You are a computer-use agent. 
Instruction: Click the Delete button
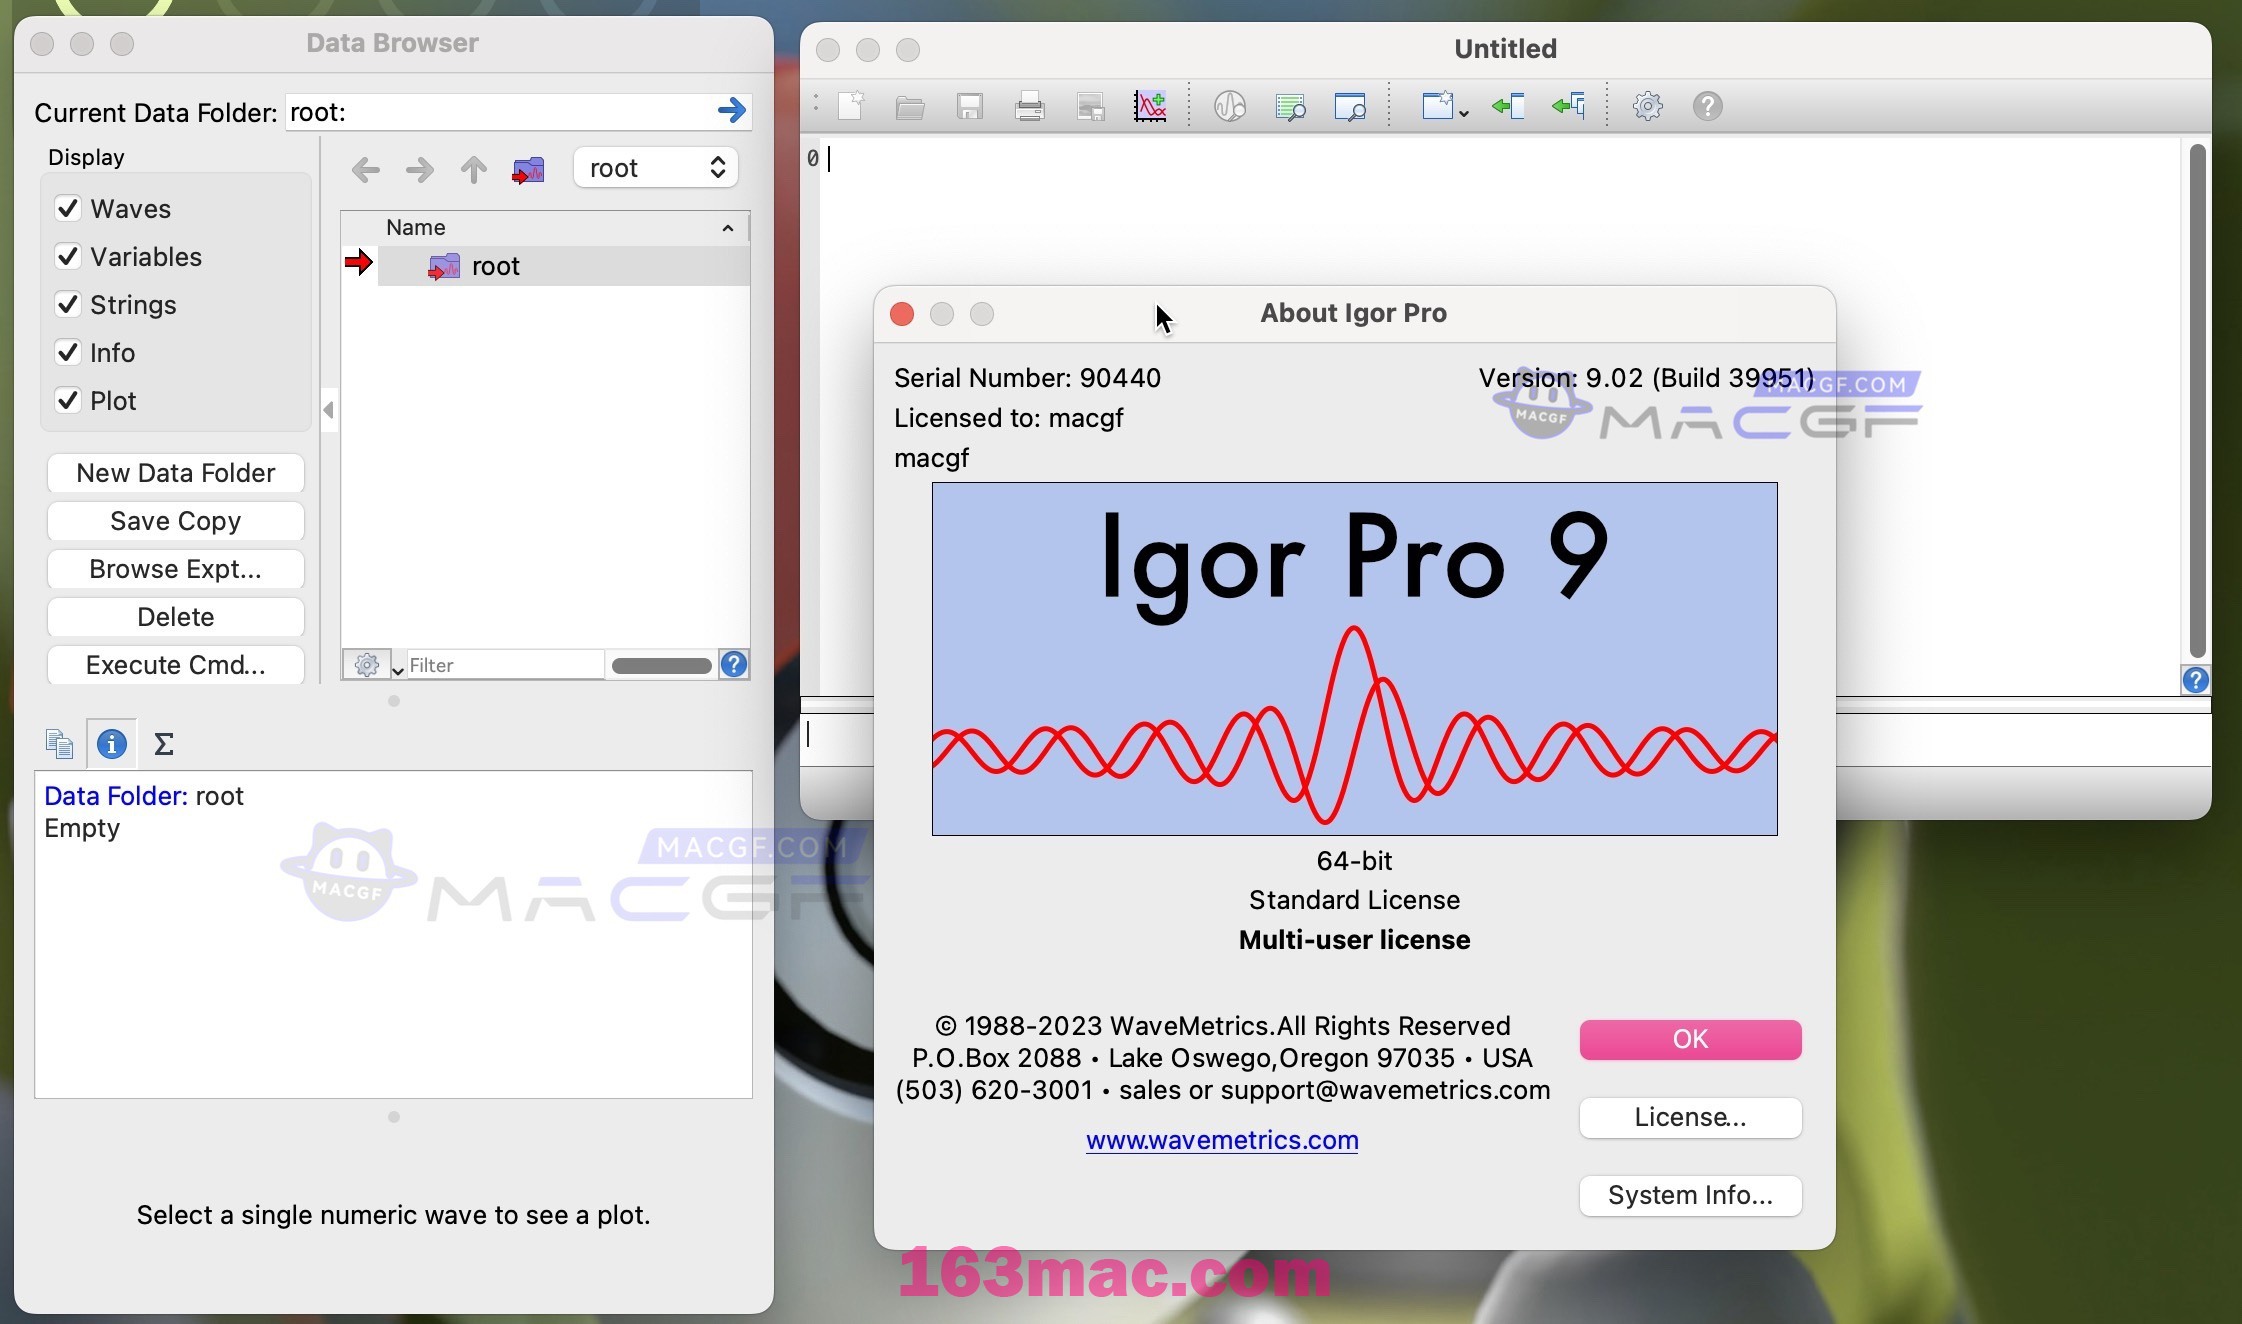pyautogui.click(x=176, y=617)
